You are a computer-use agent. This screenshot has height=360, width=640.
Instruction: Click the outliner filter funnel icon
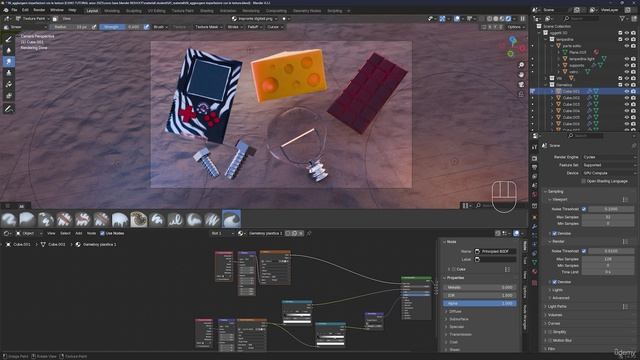(622, 19)
